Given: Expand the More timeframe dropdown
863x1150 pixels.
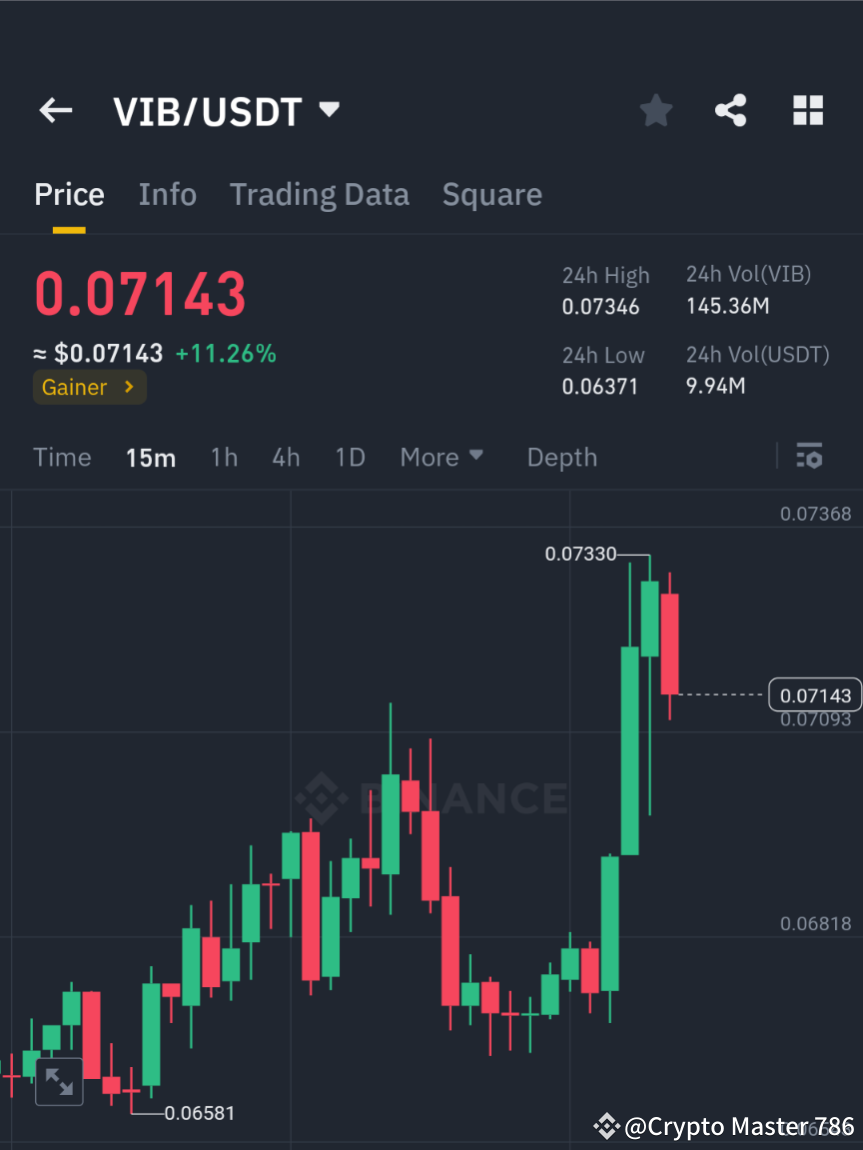Looking at the screenshot, I should (441, 457).
